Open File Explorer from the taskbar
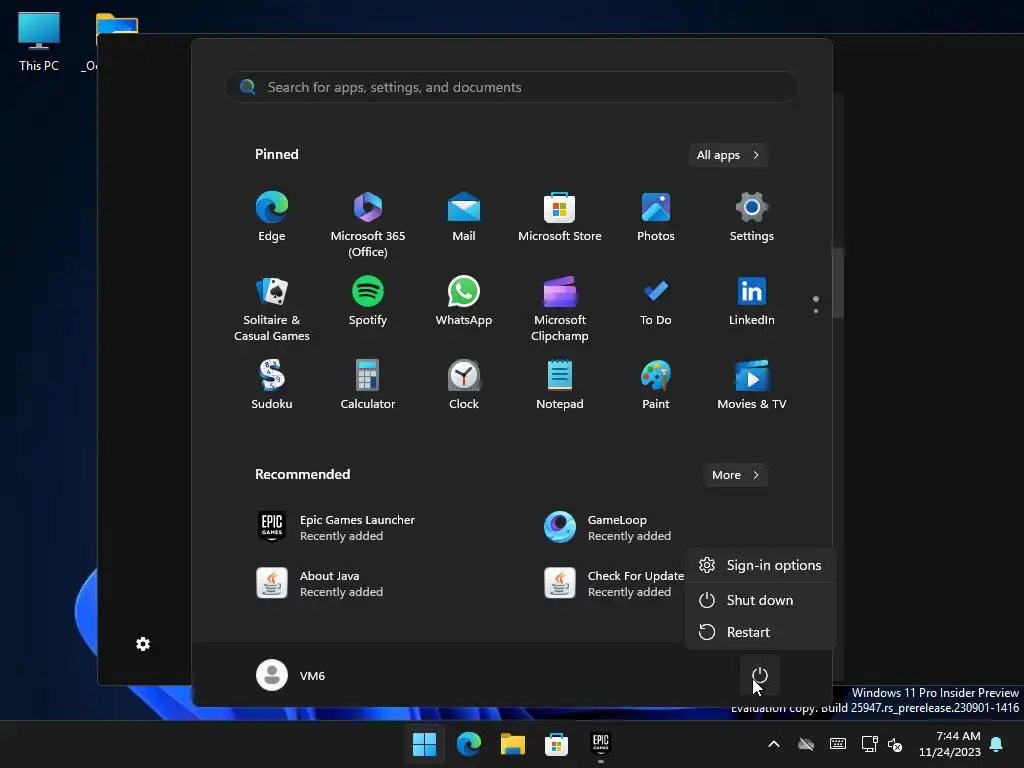Screen dimensions: 1024x768 coord(513,744)
